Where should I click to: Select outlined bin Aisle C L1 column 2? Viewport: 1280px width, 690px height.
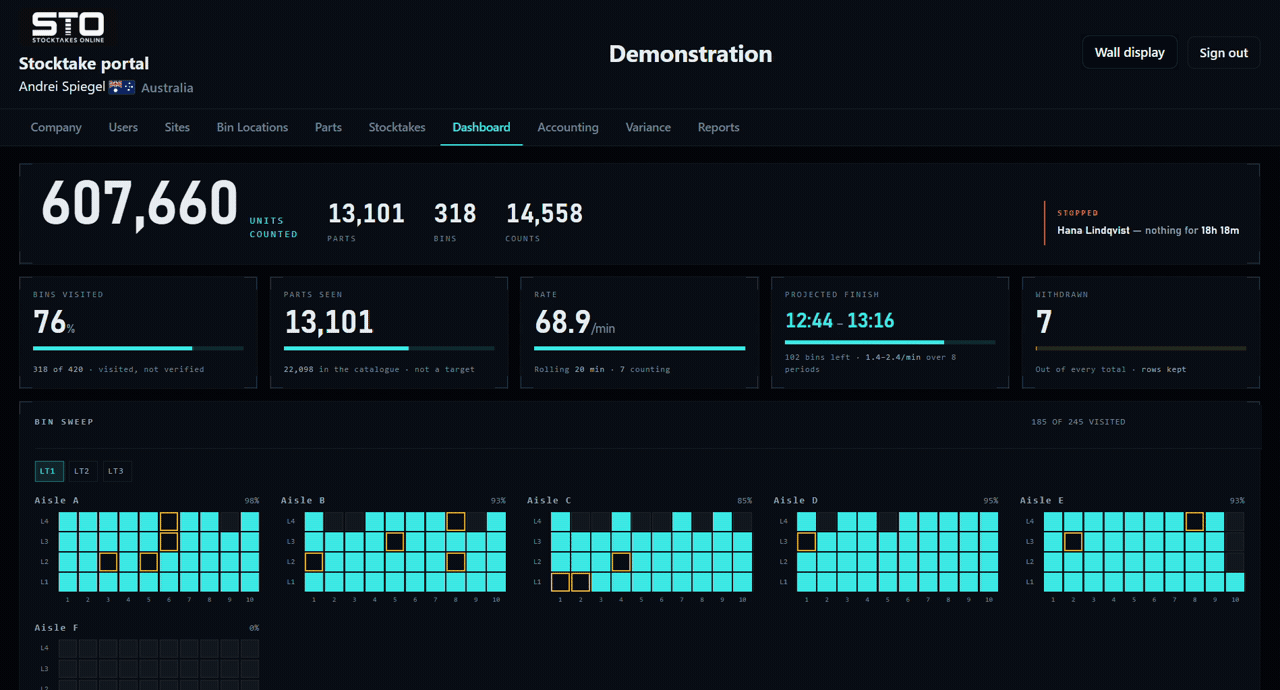point(580,582)
